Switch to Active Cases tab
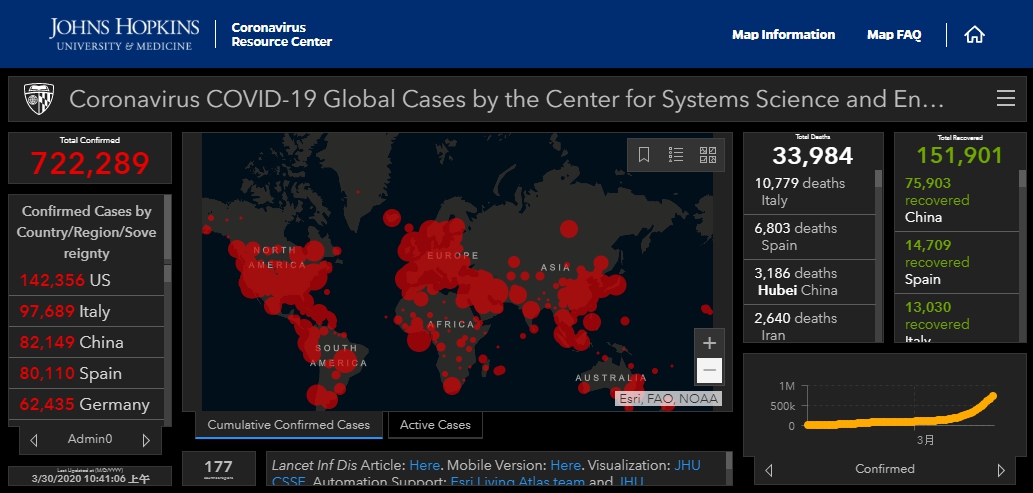This screenshot has height=493, width=1033. [435, 425]
